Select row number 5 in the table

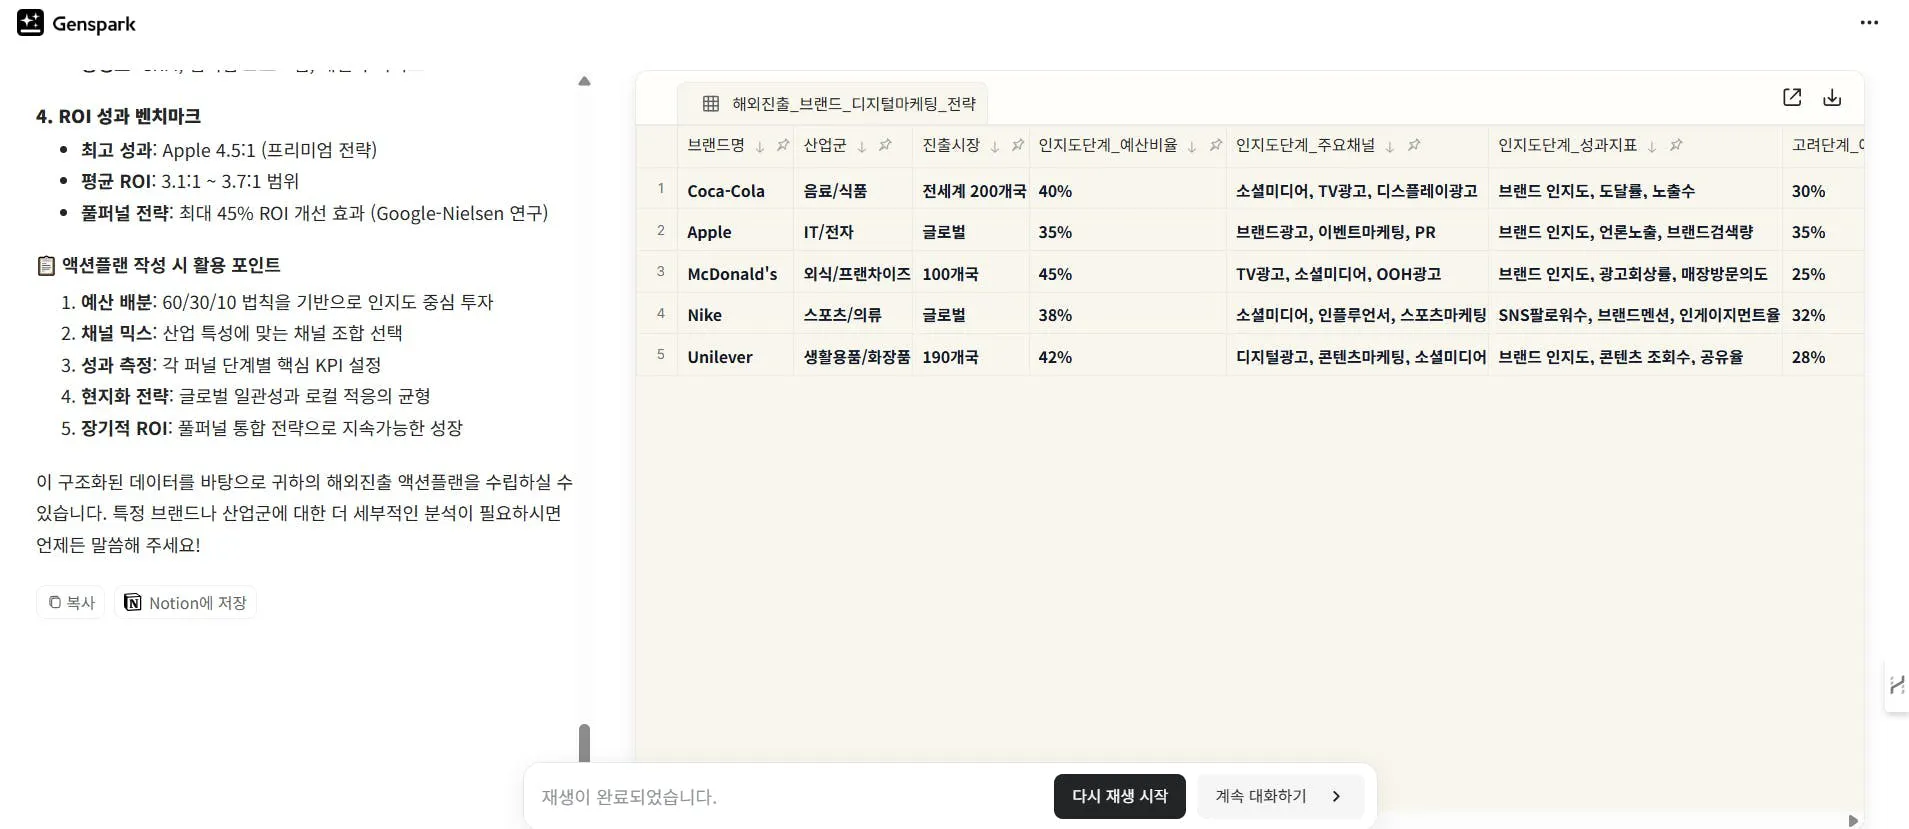coord(660,355)
